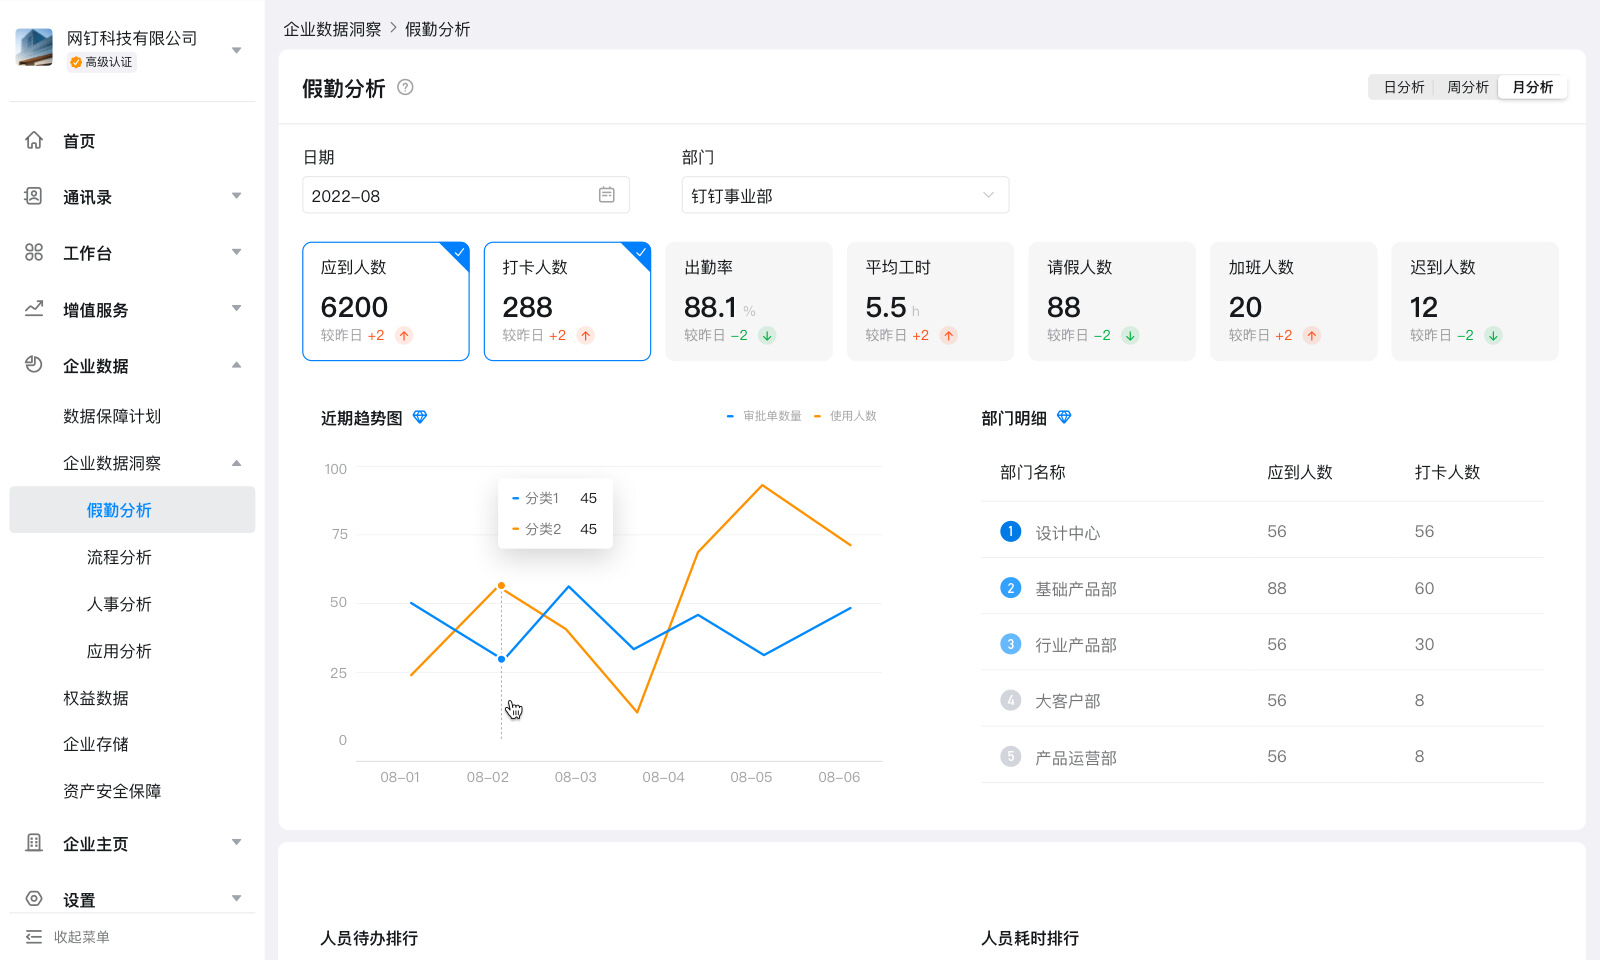Open the company switcher dropdown arrow

[x=237, y=50]
